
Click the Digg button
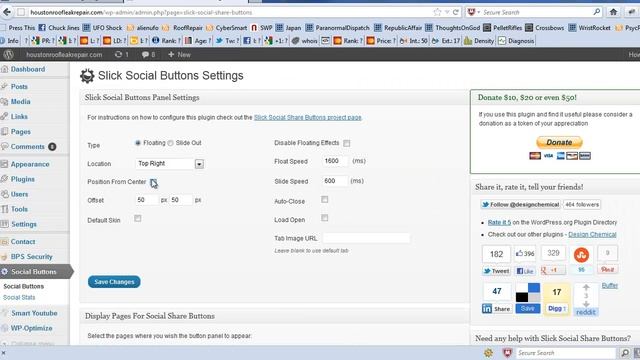[556, 309]
